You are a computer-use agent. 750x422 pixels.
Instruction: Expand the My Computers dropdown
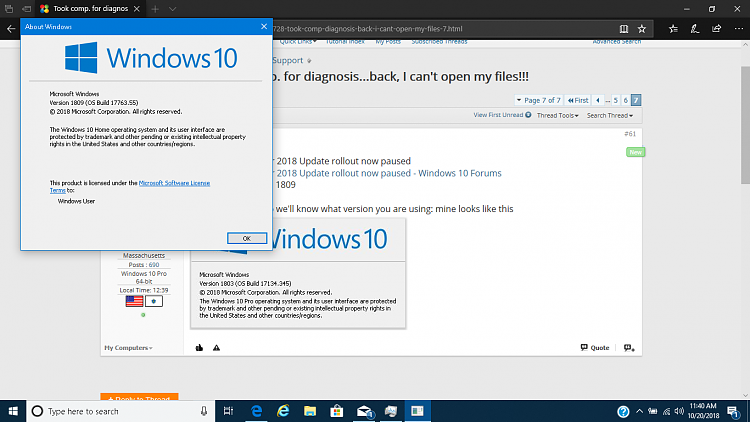pos(128,348)
